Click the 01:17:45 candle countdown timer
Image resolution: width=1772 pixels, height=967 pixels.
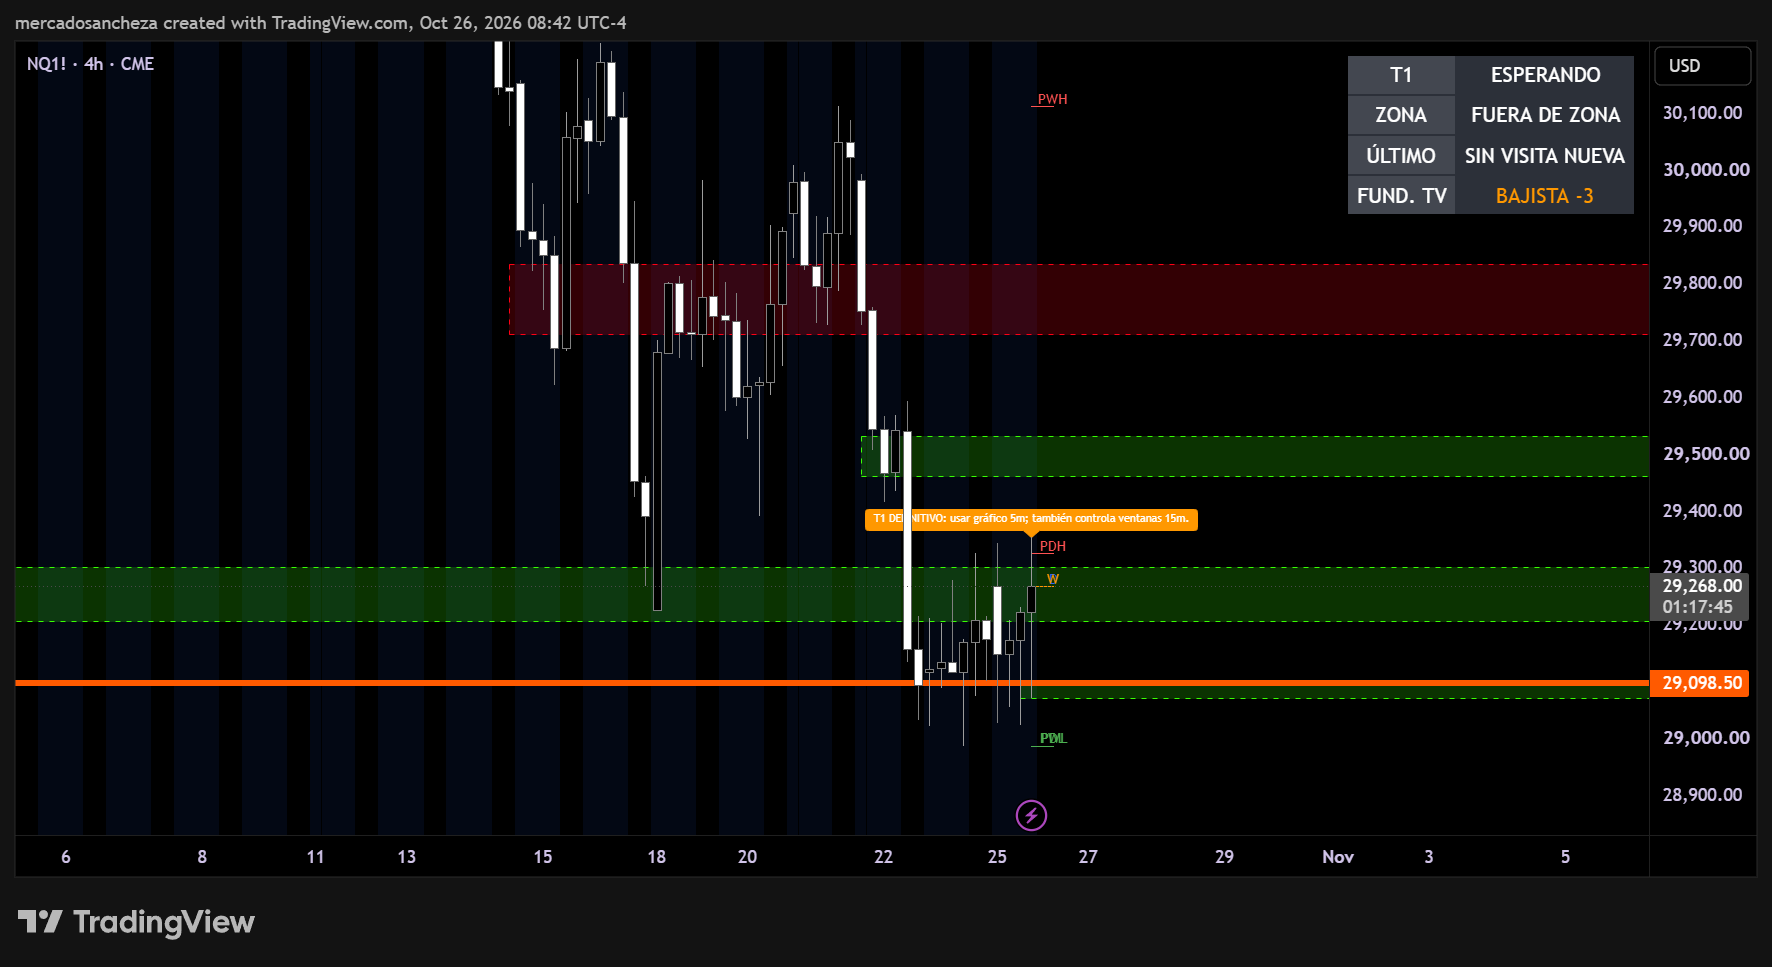[x=1697, y=607]
